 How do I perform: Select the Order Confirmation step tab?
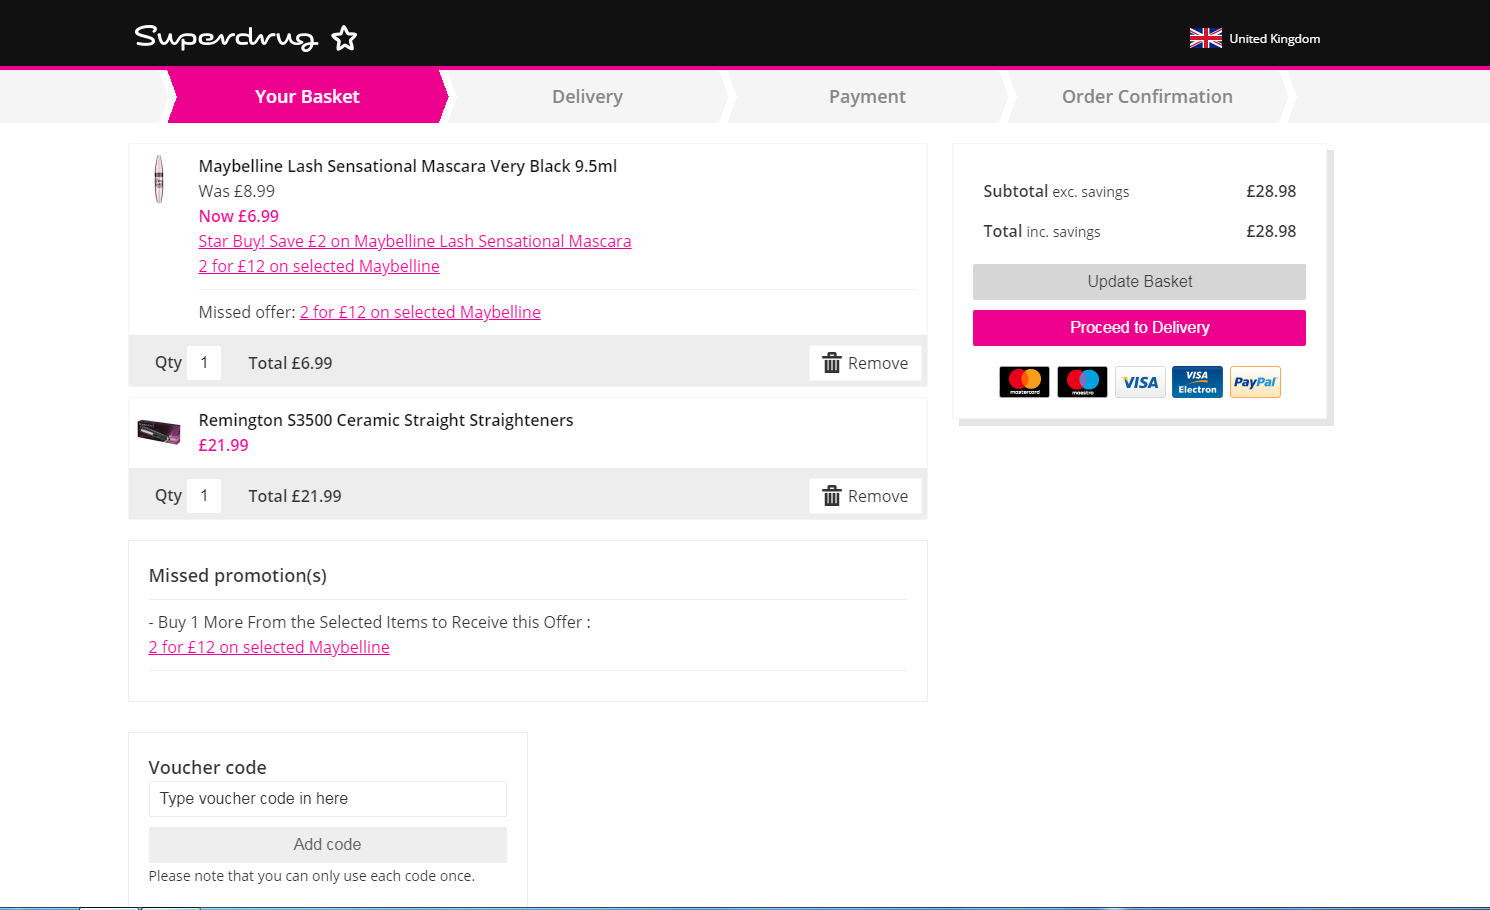(1147, 96)
